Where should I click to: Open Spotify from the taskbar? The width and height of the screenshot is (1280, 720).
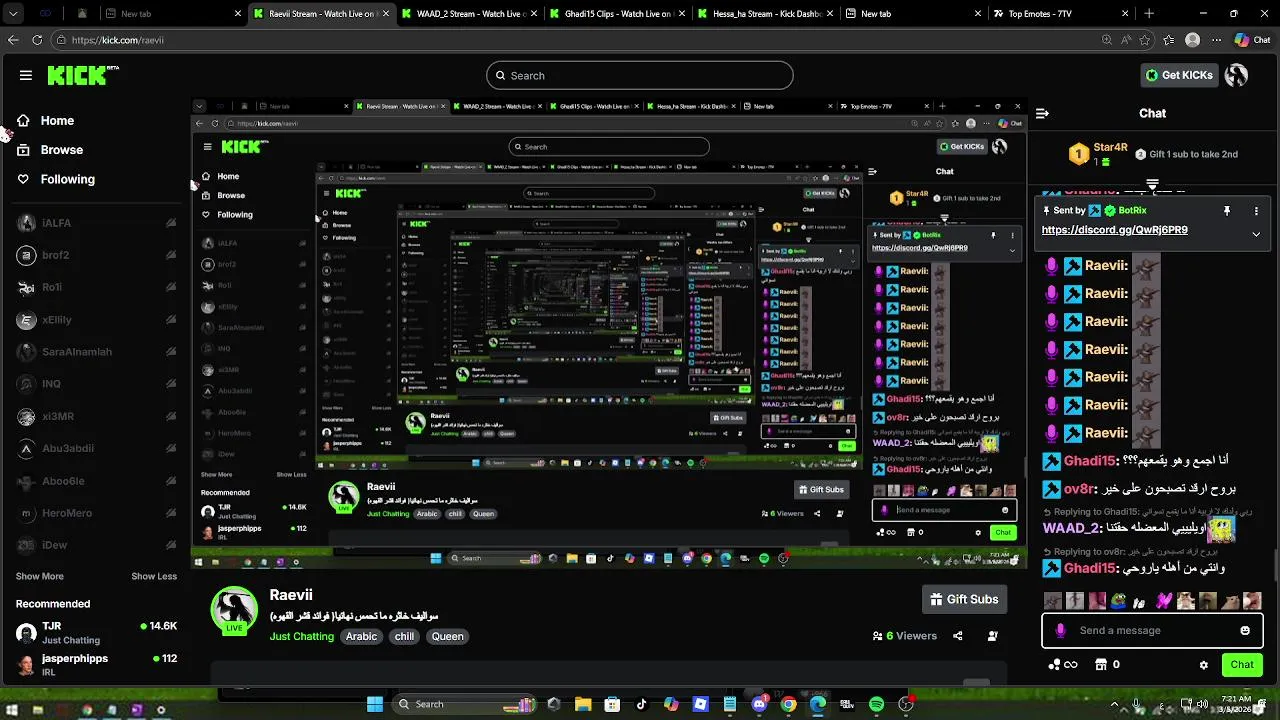point(876,704)
